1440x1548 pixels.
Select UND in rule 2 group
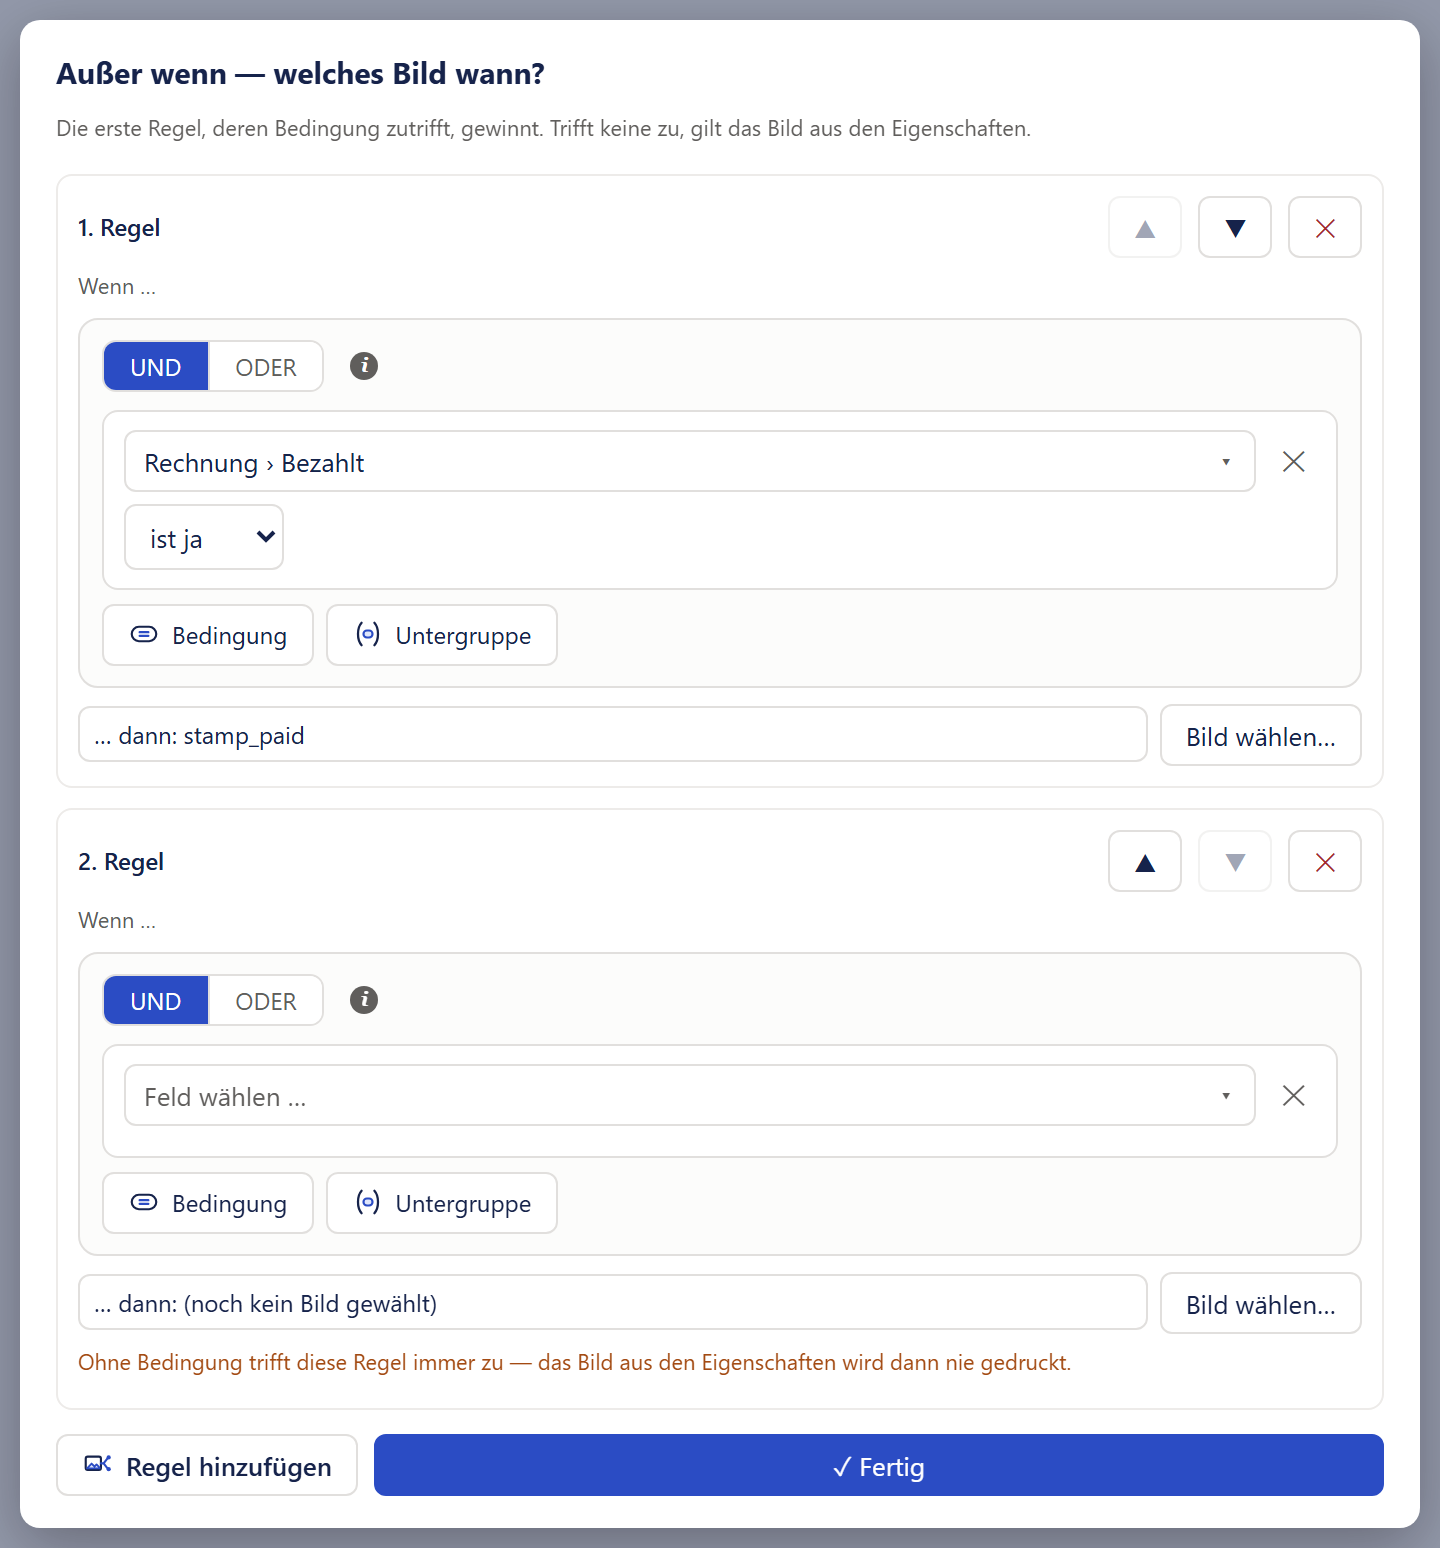(156, 1000)
